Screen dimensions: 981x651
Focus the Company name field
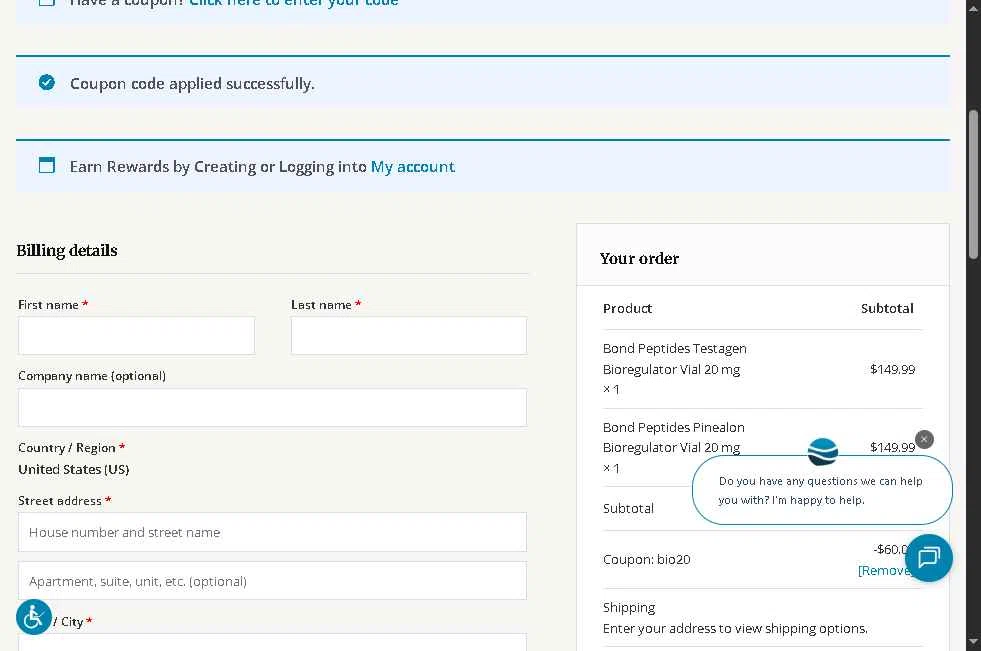(x=272, y=408)
